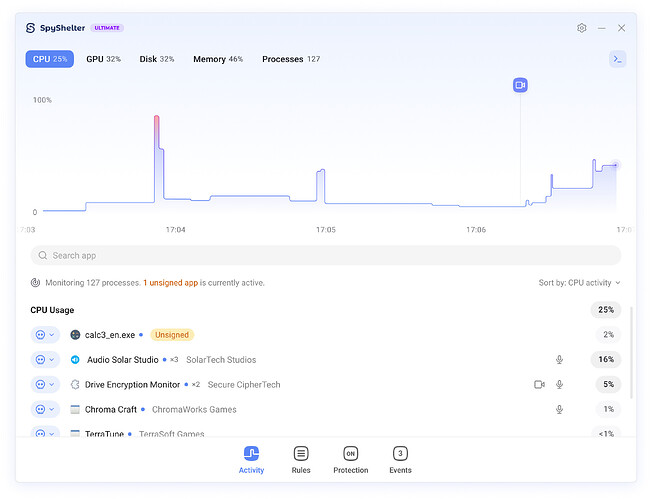The height and width of the screenshot is (499, 652).
Task: Click the 'ChromaWorks Games' publisher text
Action: (194, 410)
